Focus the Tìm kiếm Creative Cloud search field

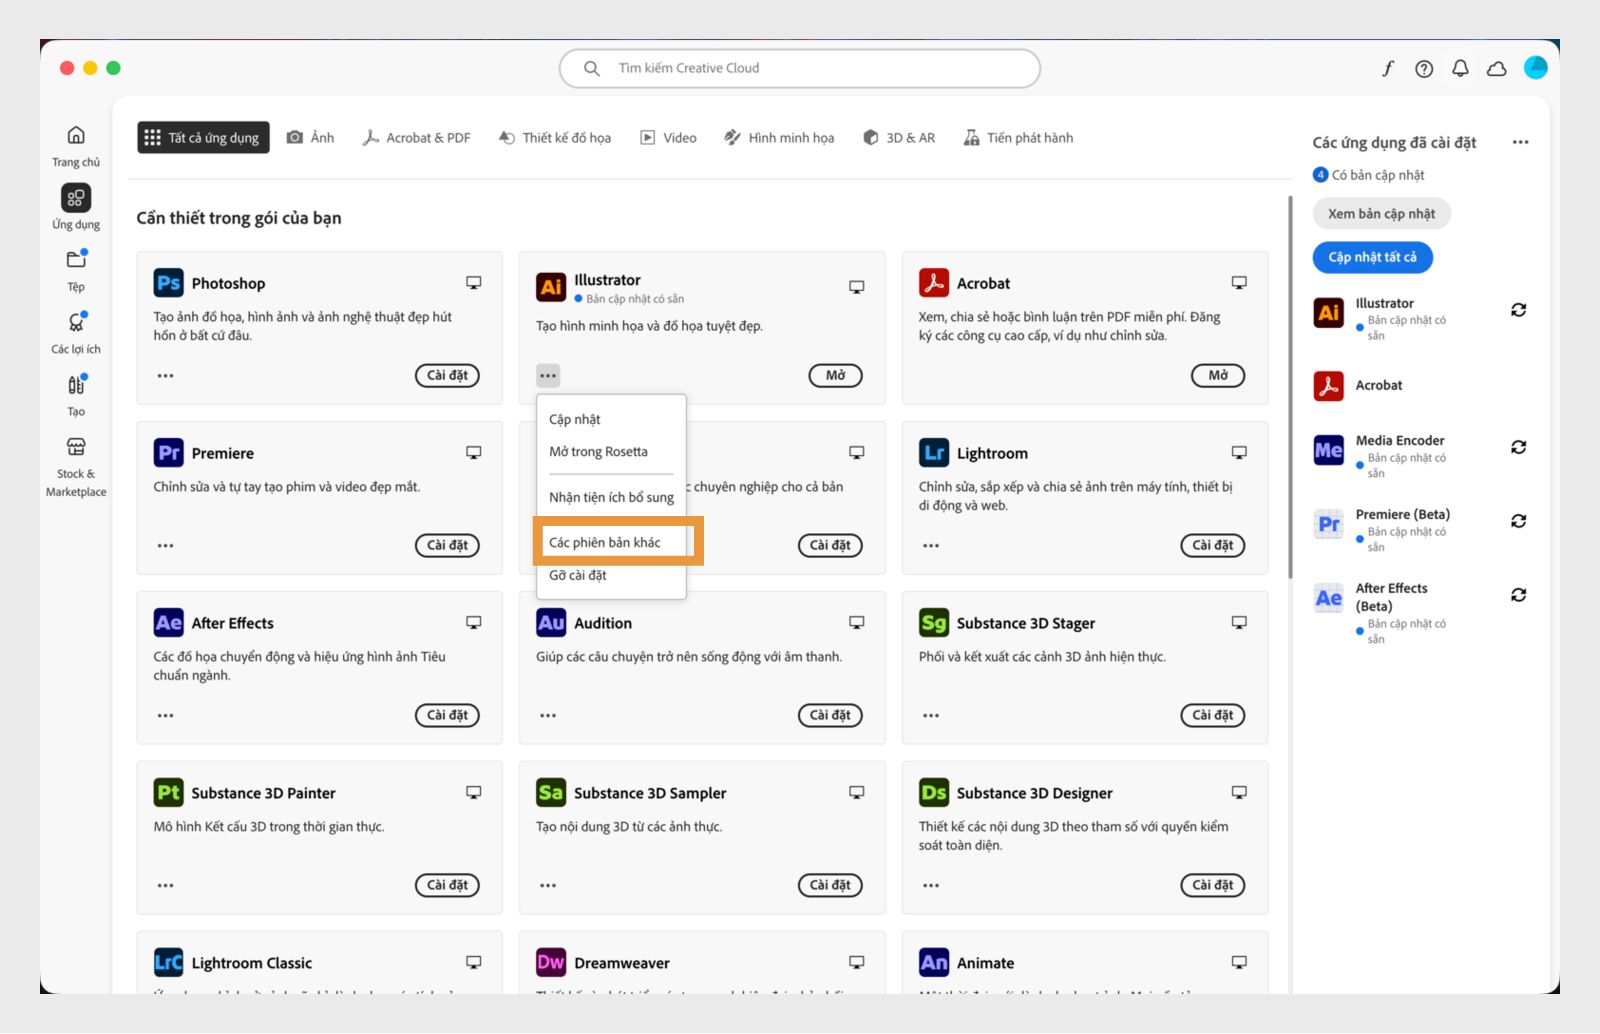pyautogui.click(x=800, y=68)
